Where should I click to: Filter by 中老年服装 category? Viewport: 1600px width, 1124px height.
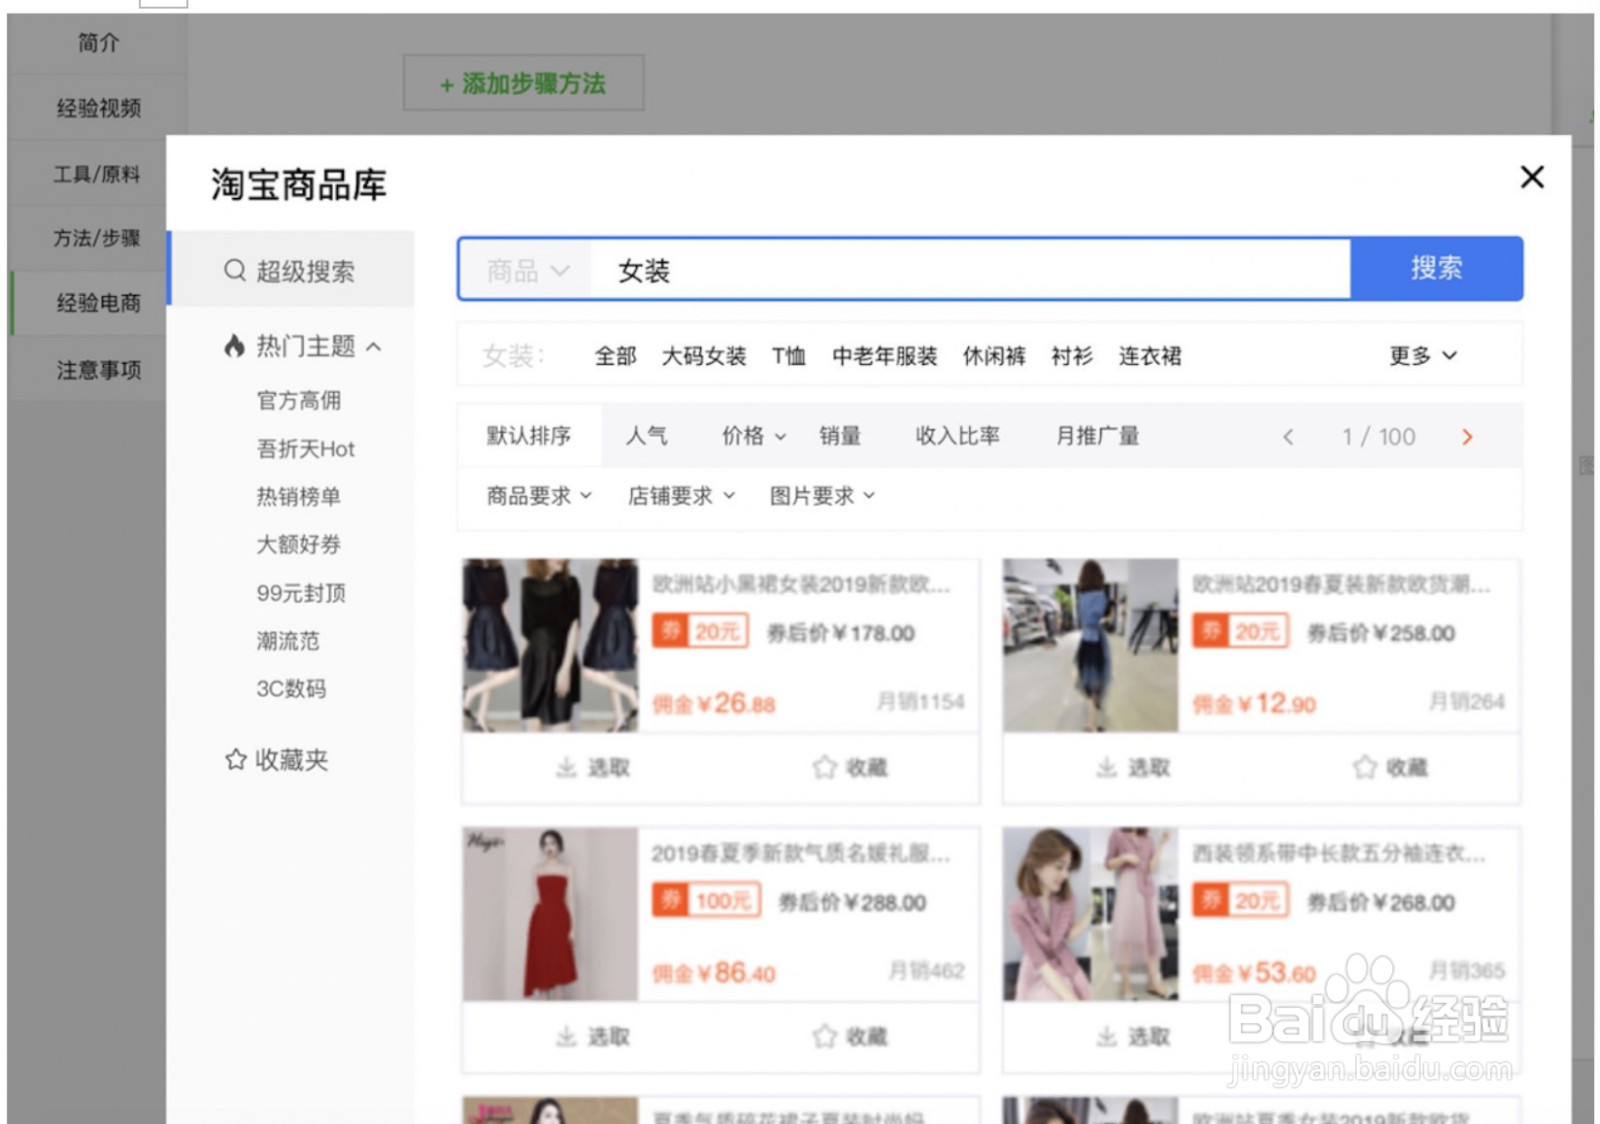point(885,356)
